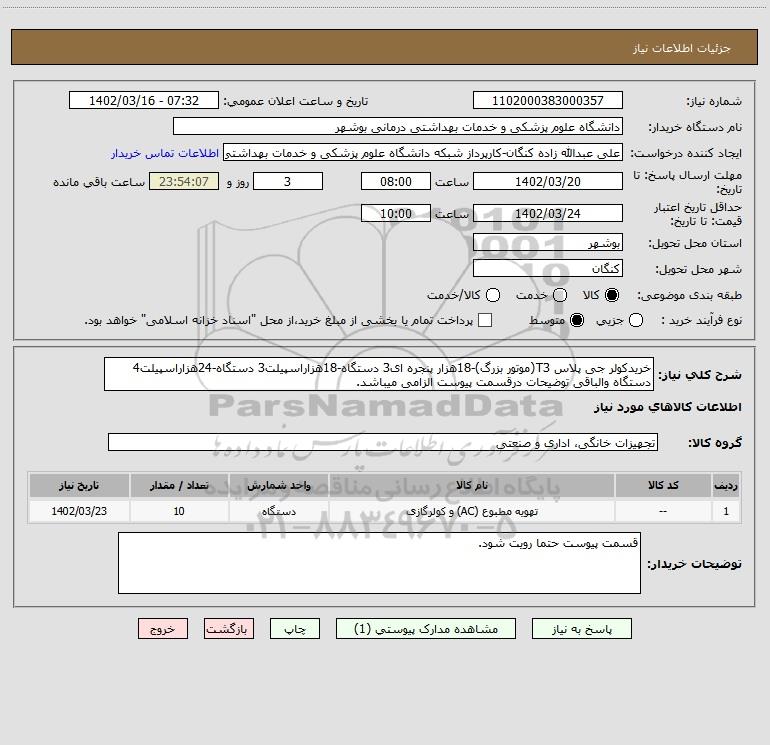Click the air conditioning table row
Image resolution: width=770 pixels, height=745 pixels.
pyautogui.click(x=385, y=511)
